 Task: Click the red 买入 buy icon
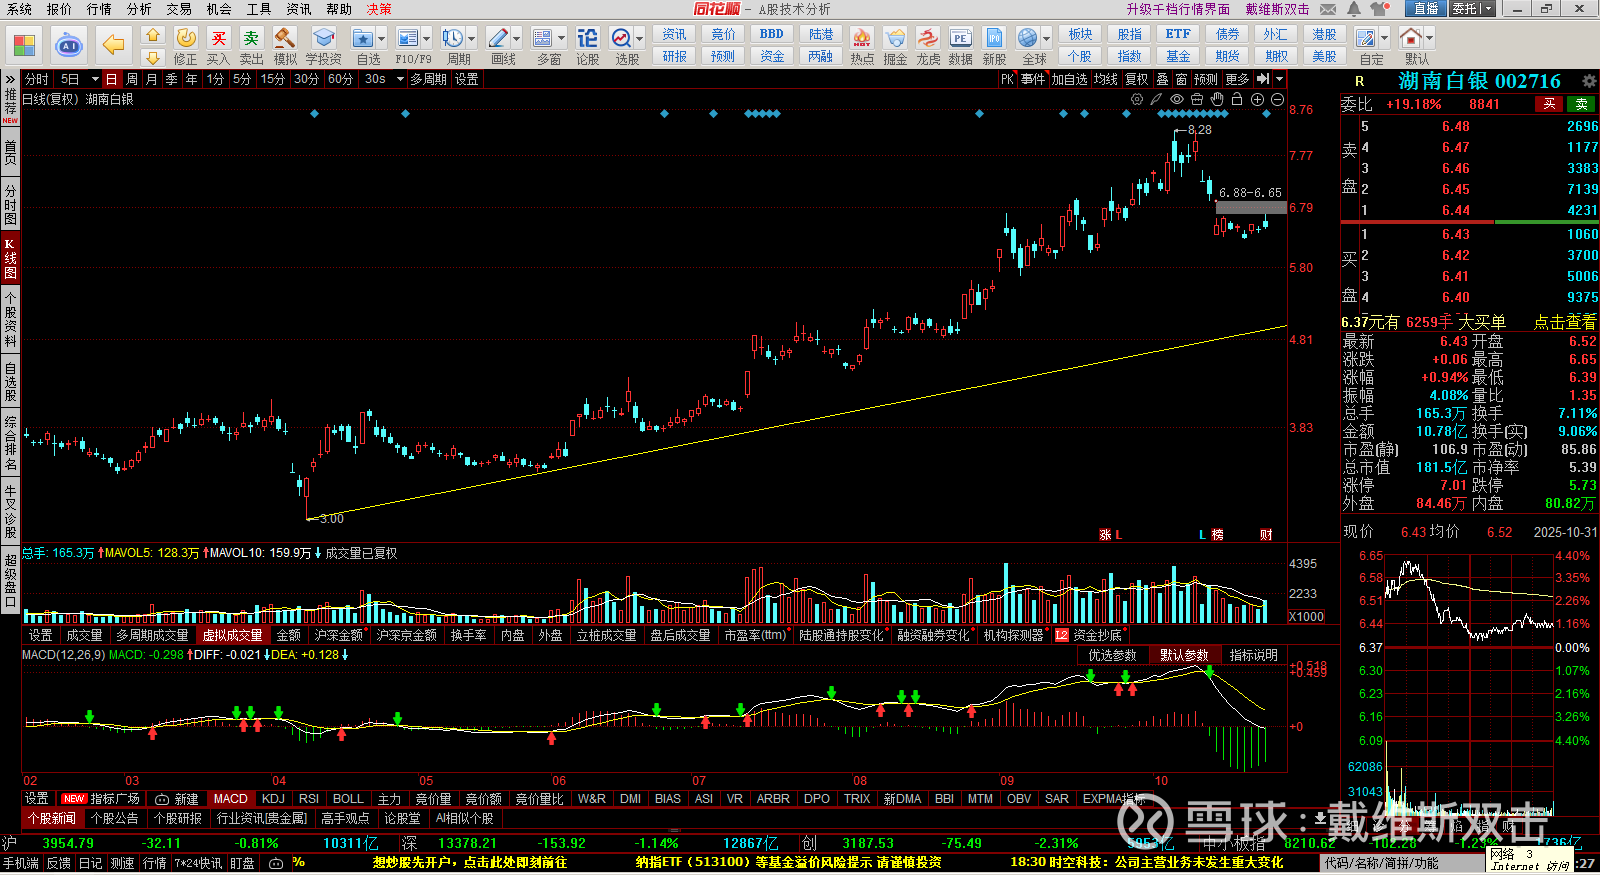(218, 39)
